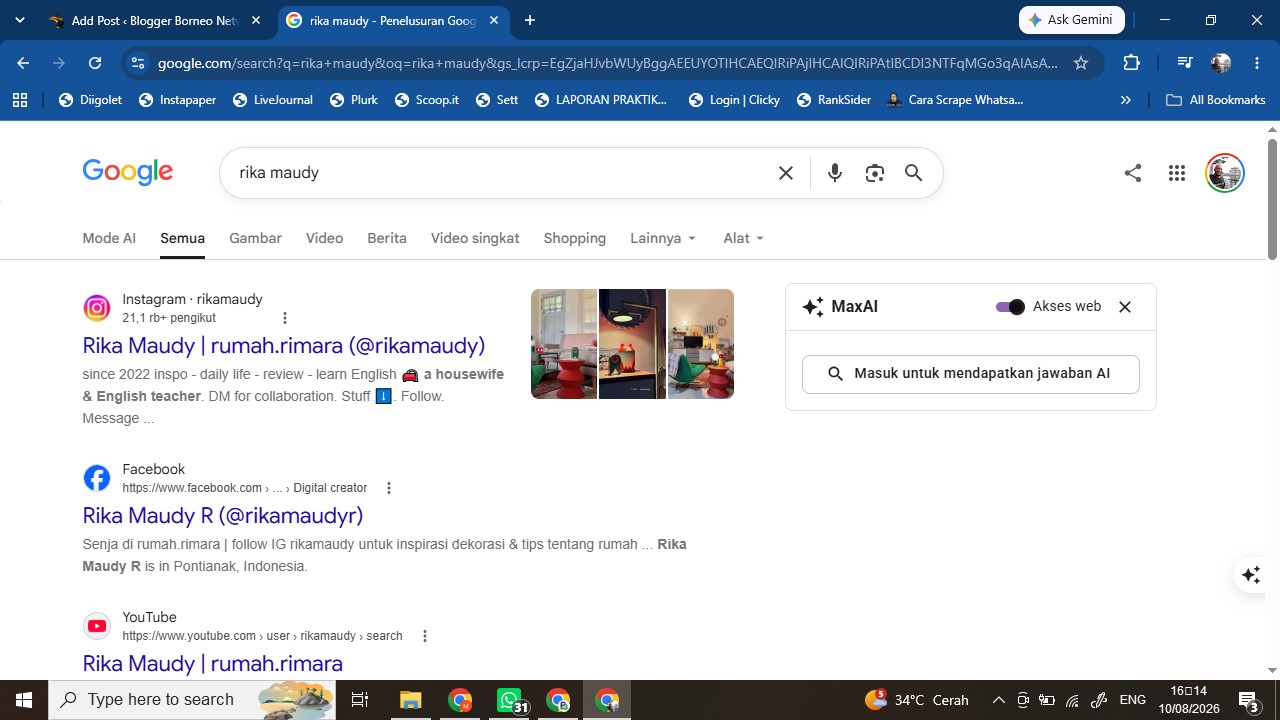Viewport: 1280px width, 720px height.
Task: Open Chrome three-dot menu
Action: pos(1257,63)
